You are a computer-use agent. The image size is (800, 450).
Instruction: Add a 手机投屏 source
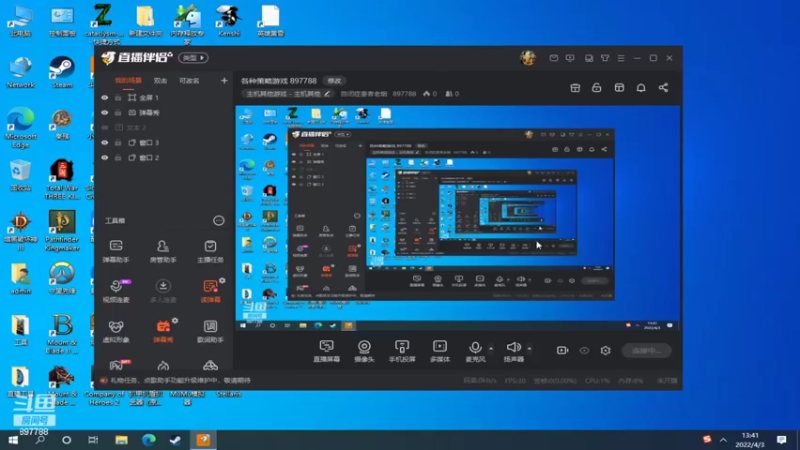click(x=402, y=351)
